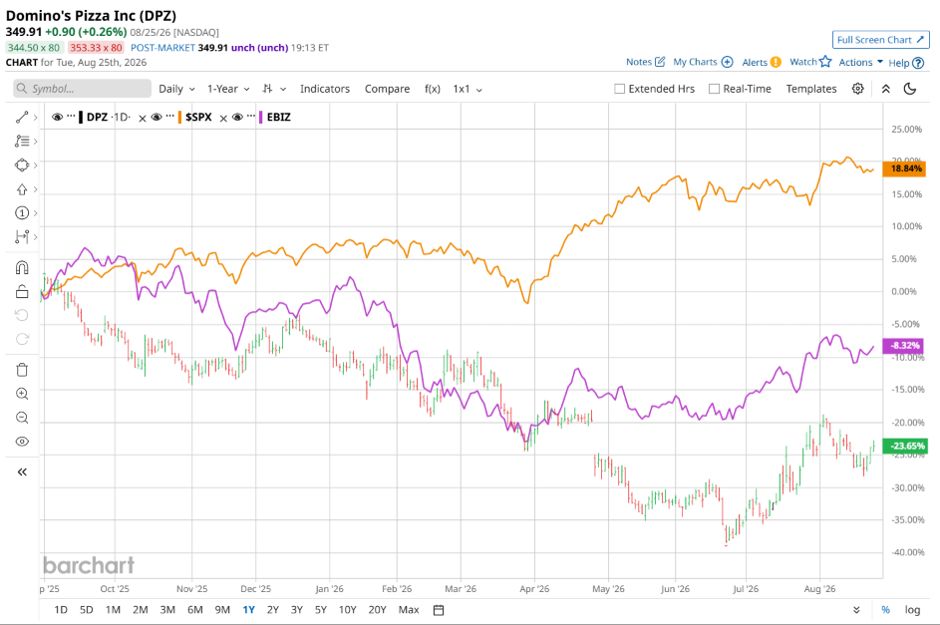Zoom in with the magnifier plus icon
940x625 pixels.
(22, 394)
